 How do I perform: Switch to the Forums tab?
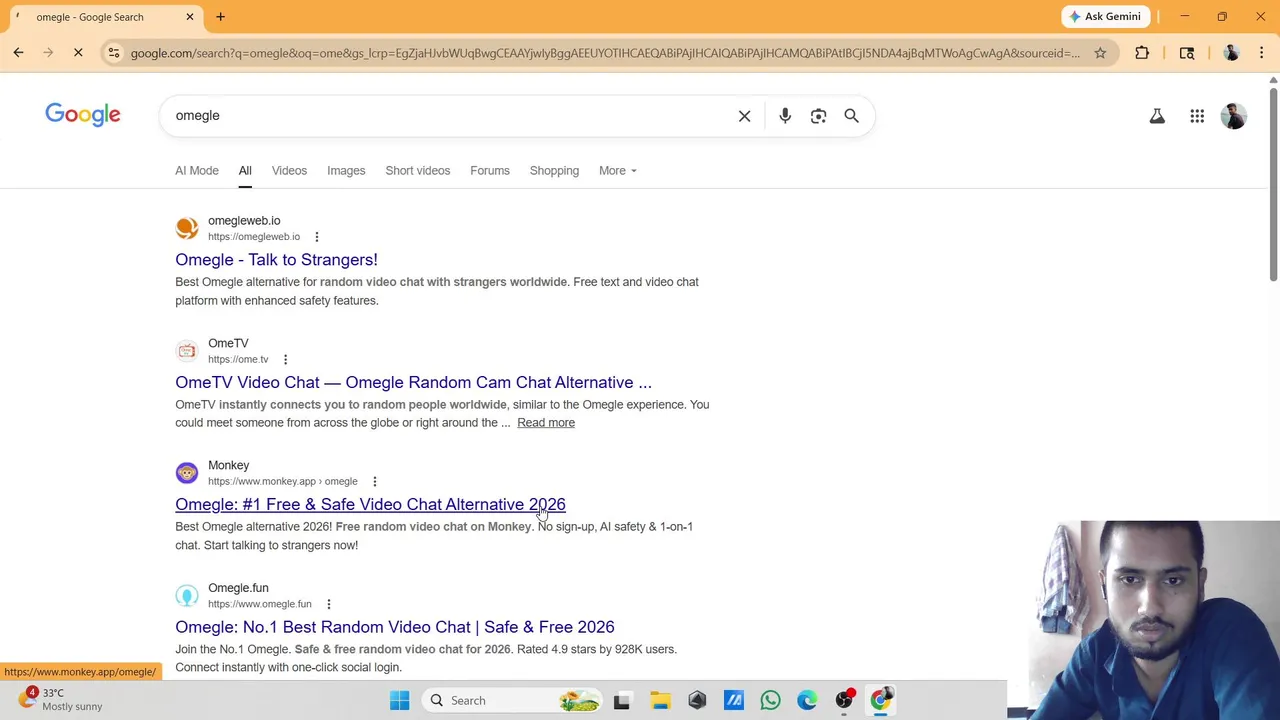[x=490, y=170]
